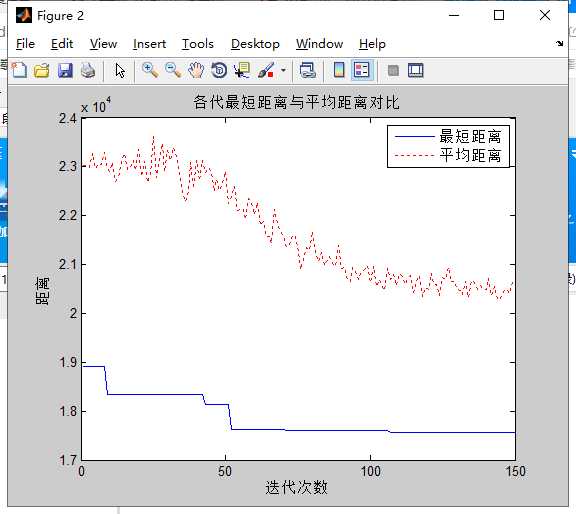
Task: Open the Insert menu
Action: pyautogui.click(x=150, y=44)
